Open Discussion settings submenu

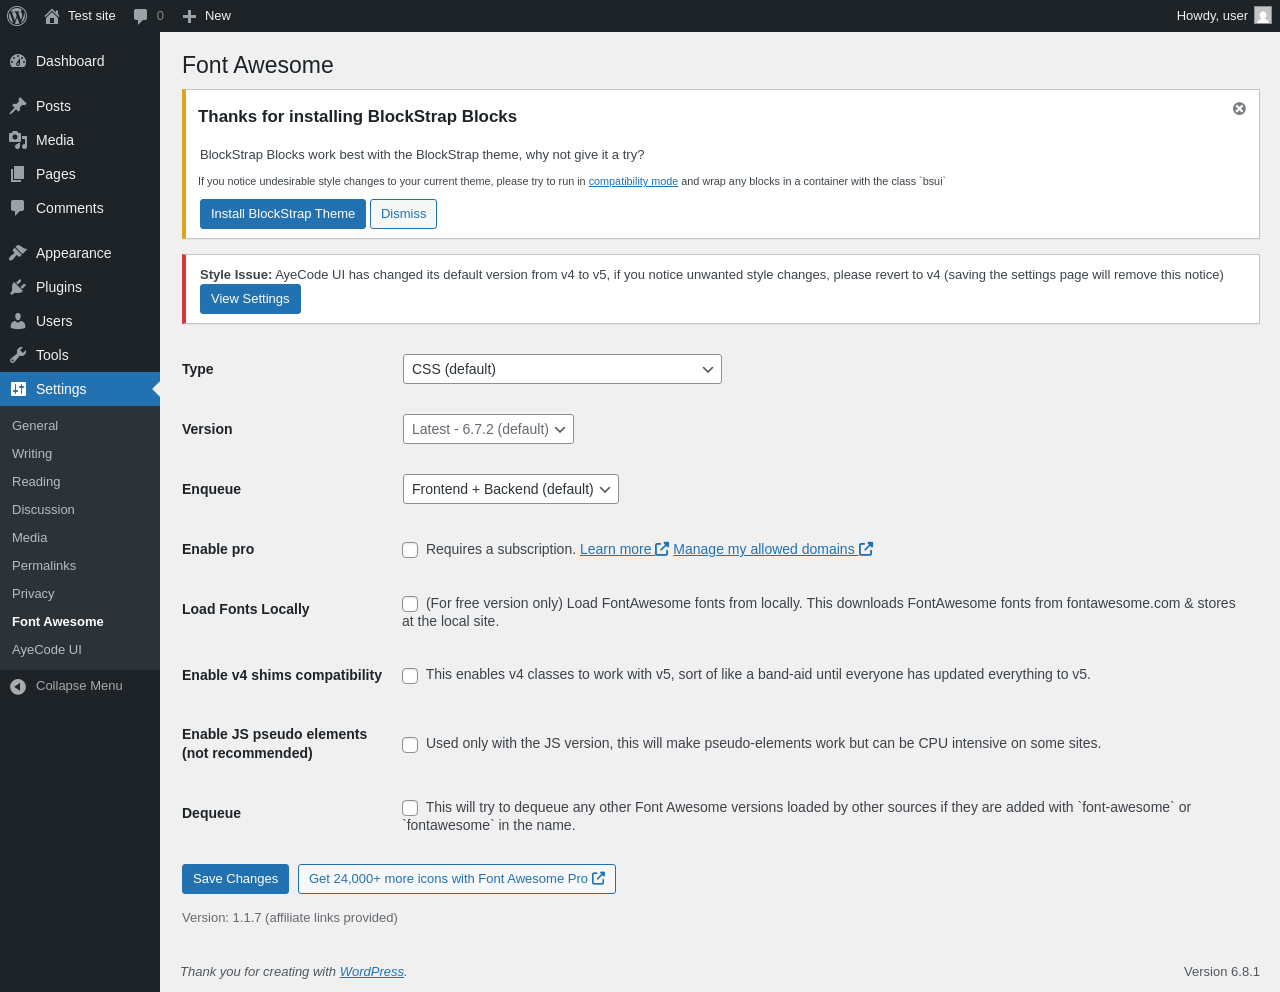43,510
